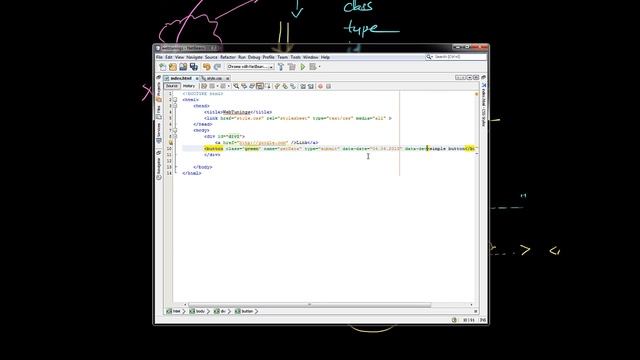The height and width of the screenshot is (360, 640).
Task: Open minimized Files side panel
Action: pyautogui.click(x=159, y=112)
